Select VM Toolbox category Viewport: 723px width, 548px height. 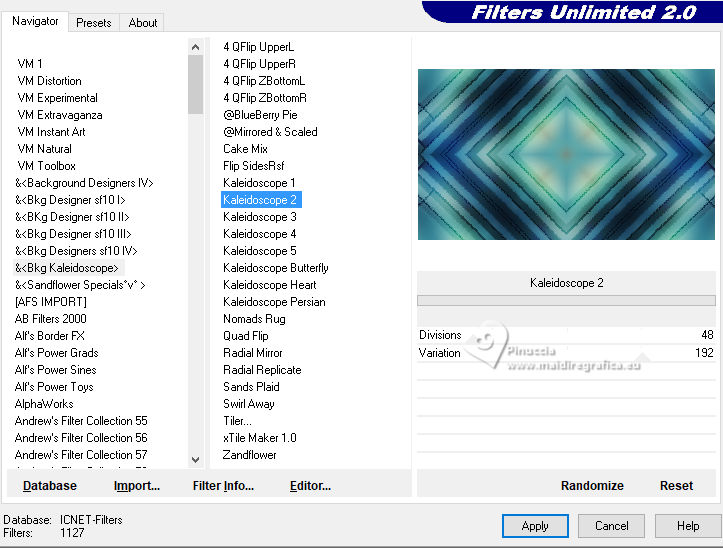pyautogui.click(x=46, y=166)
